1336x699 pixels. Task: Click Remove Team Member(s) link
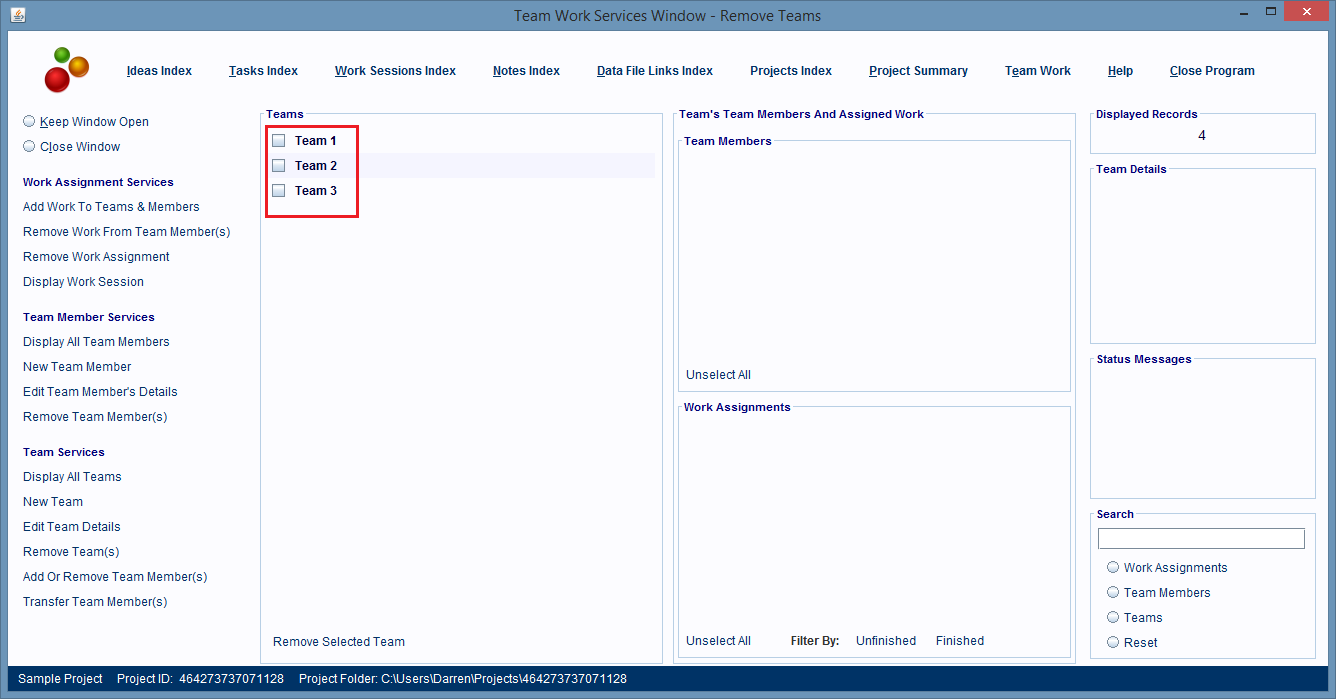pos(95,417)
